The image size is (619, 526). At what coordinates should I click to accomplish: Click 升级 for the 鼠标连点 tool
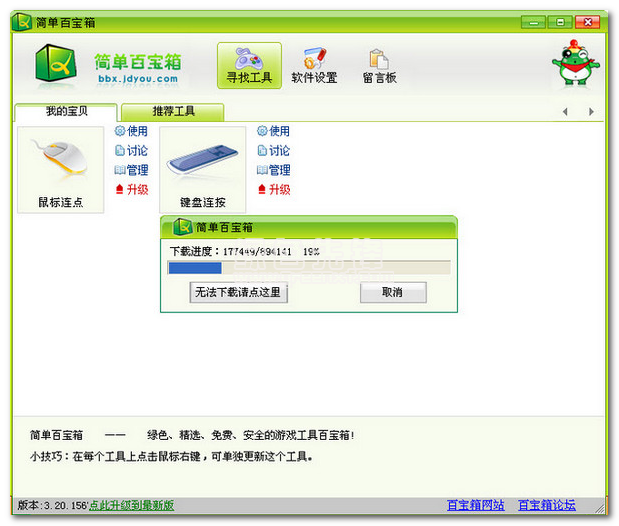131,190
